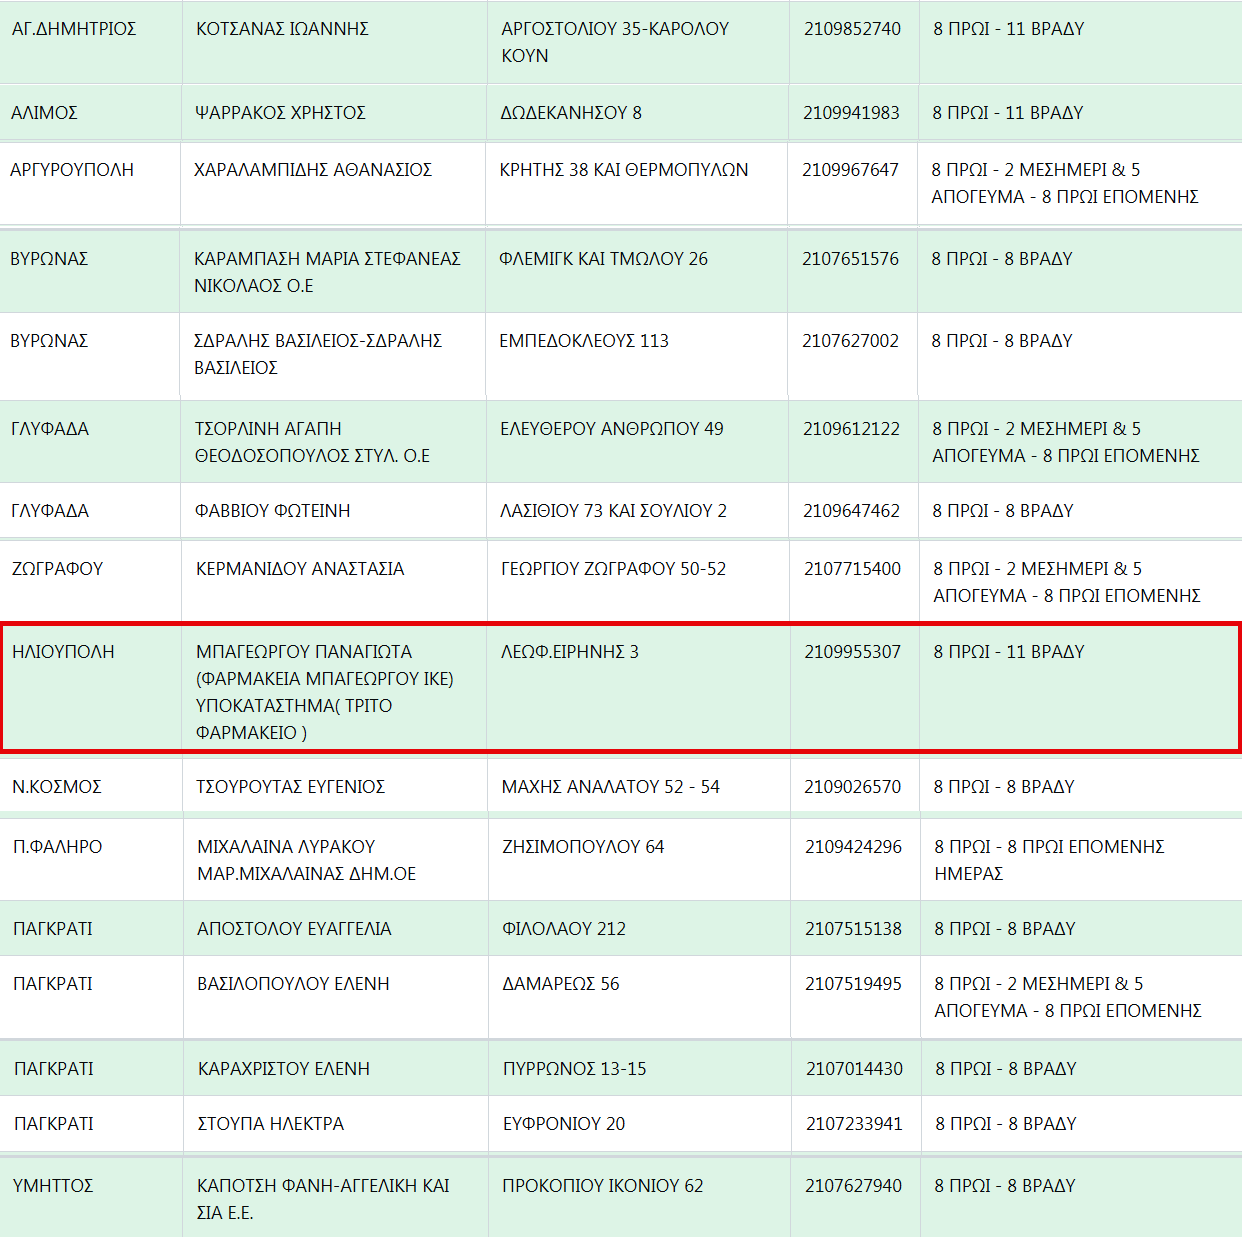
Task: Select the Ν.ΚΟΣΜΟΣ area cell
Action: point(57,787)
